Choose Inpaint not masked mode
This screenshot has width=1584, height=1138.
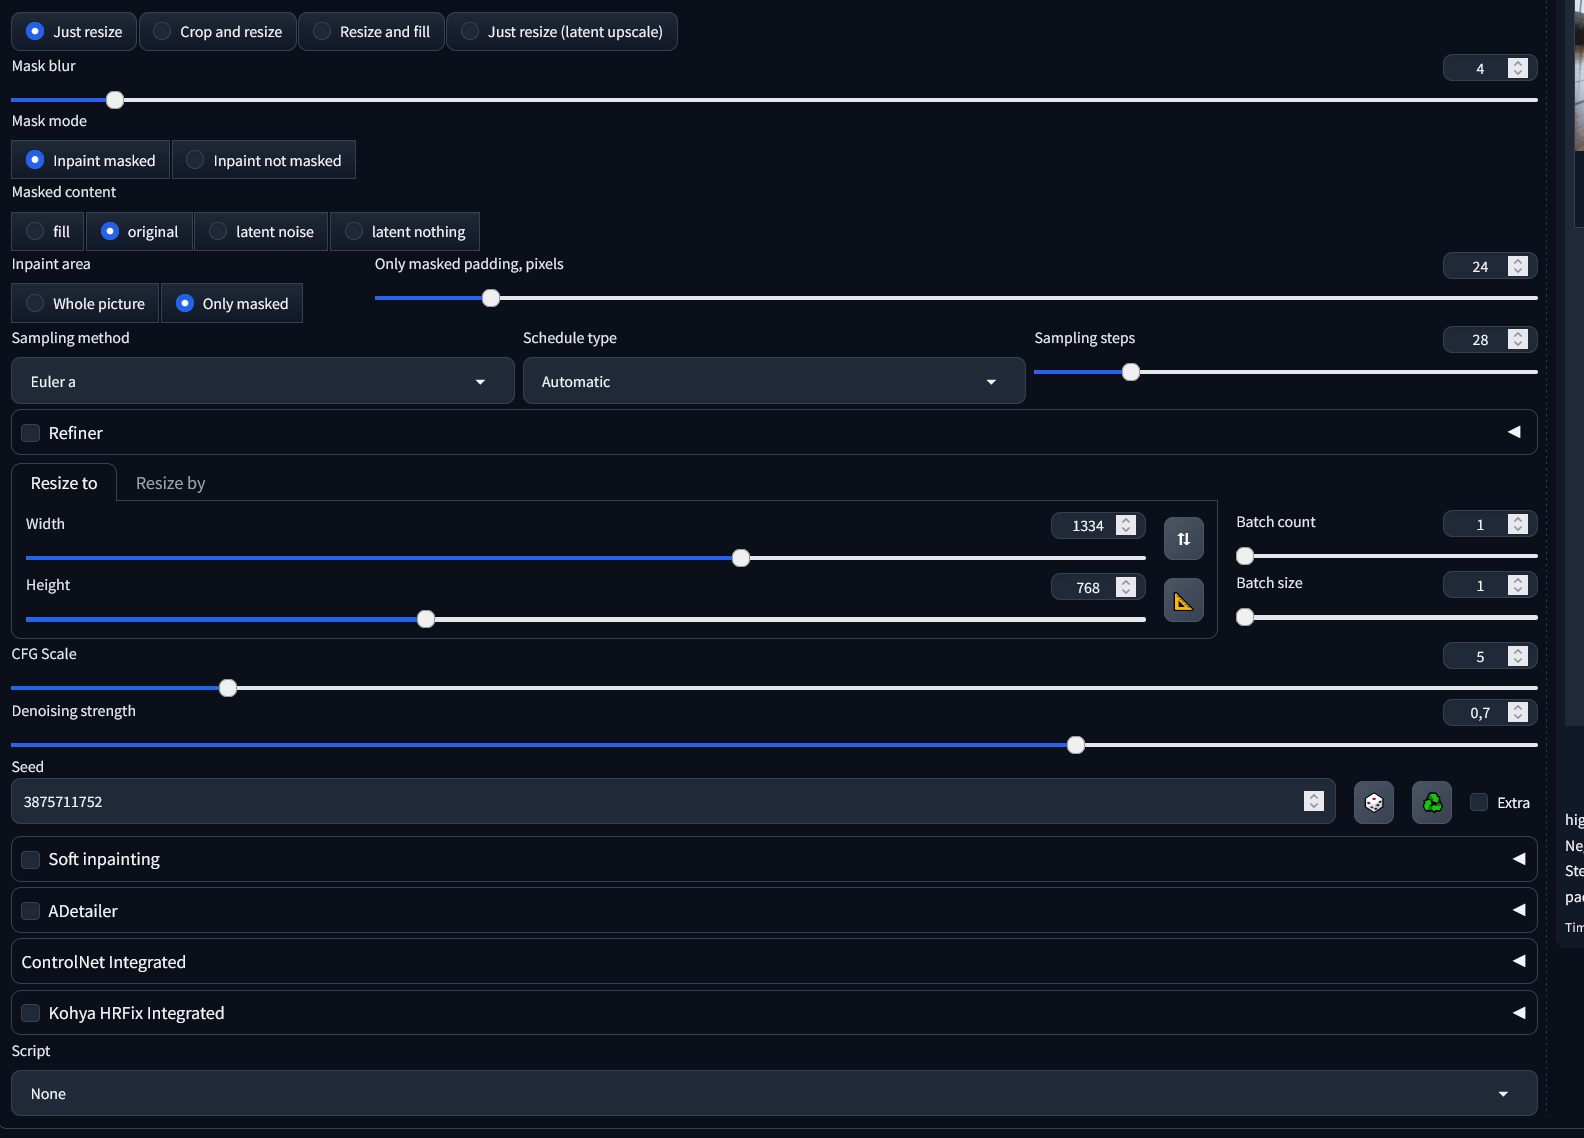264,160
